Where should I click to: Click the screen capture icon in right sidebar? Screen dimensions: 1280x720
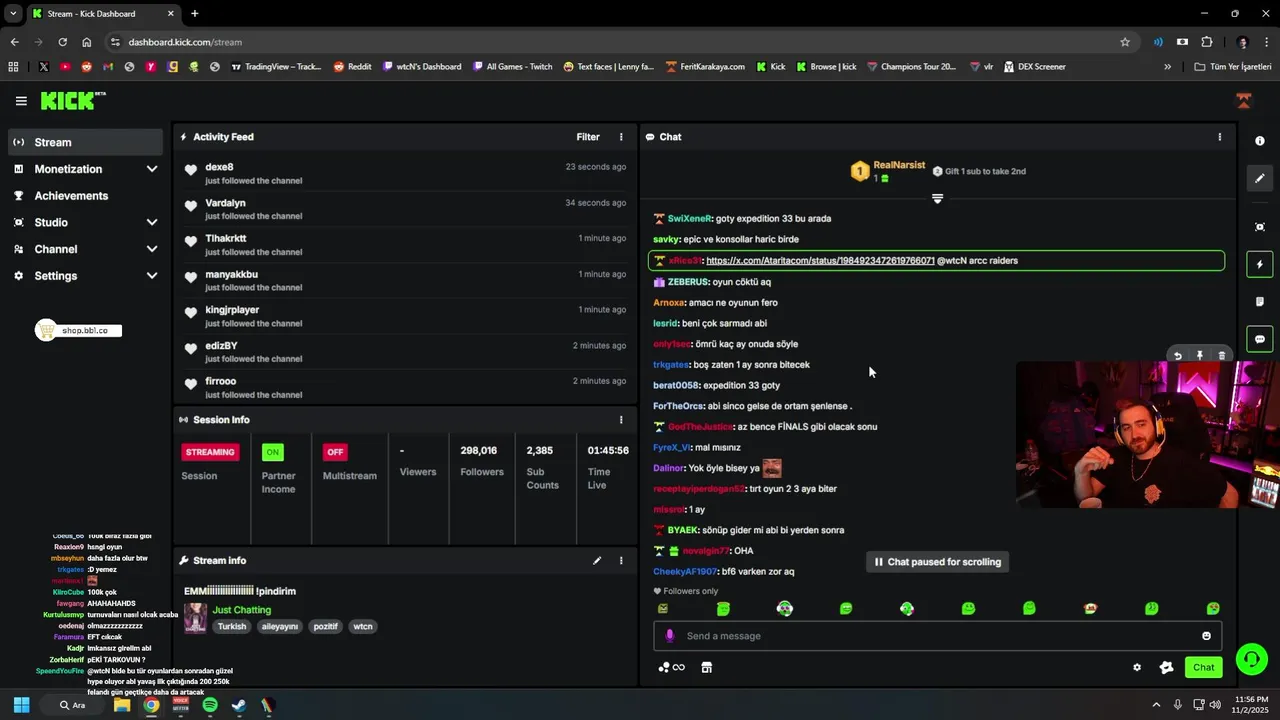point(1260,227)
